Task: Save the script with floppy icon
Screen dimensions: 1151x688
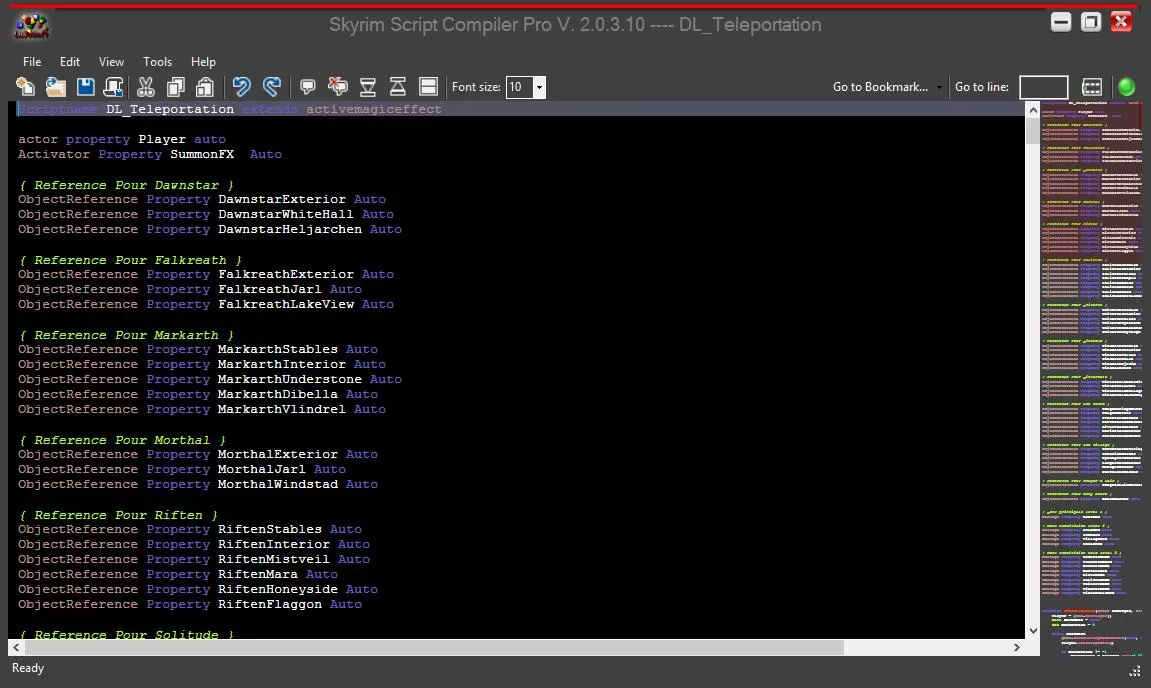Action: tap(86, 87)
